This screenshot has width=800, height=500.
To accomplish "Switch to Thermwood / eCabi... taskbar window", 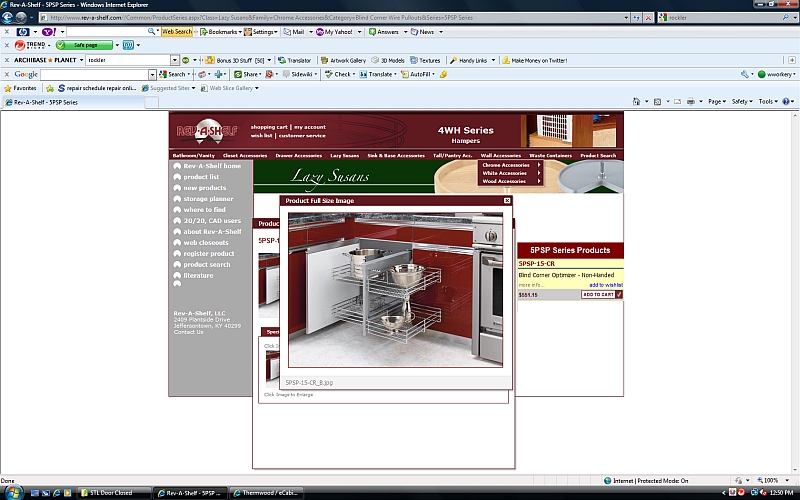I will coord(266,493).
